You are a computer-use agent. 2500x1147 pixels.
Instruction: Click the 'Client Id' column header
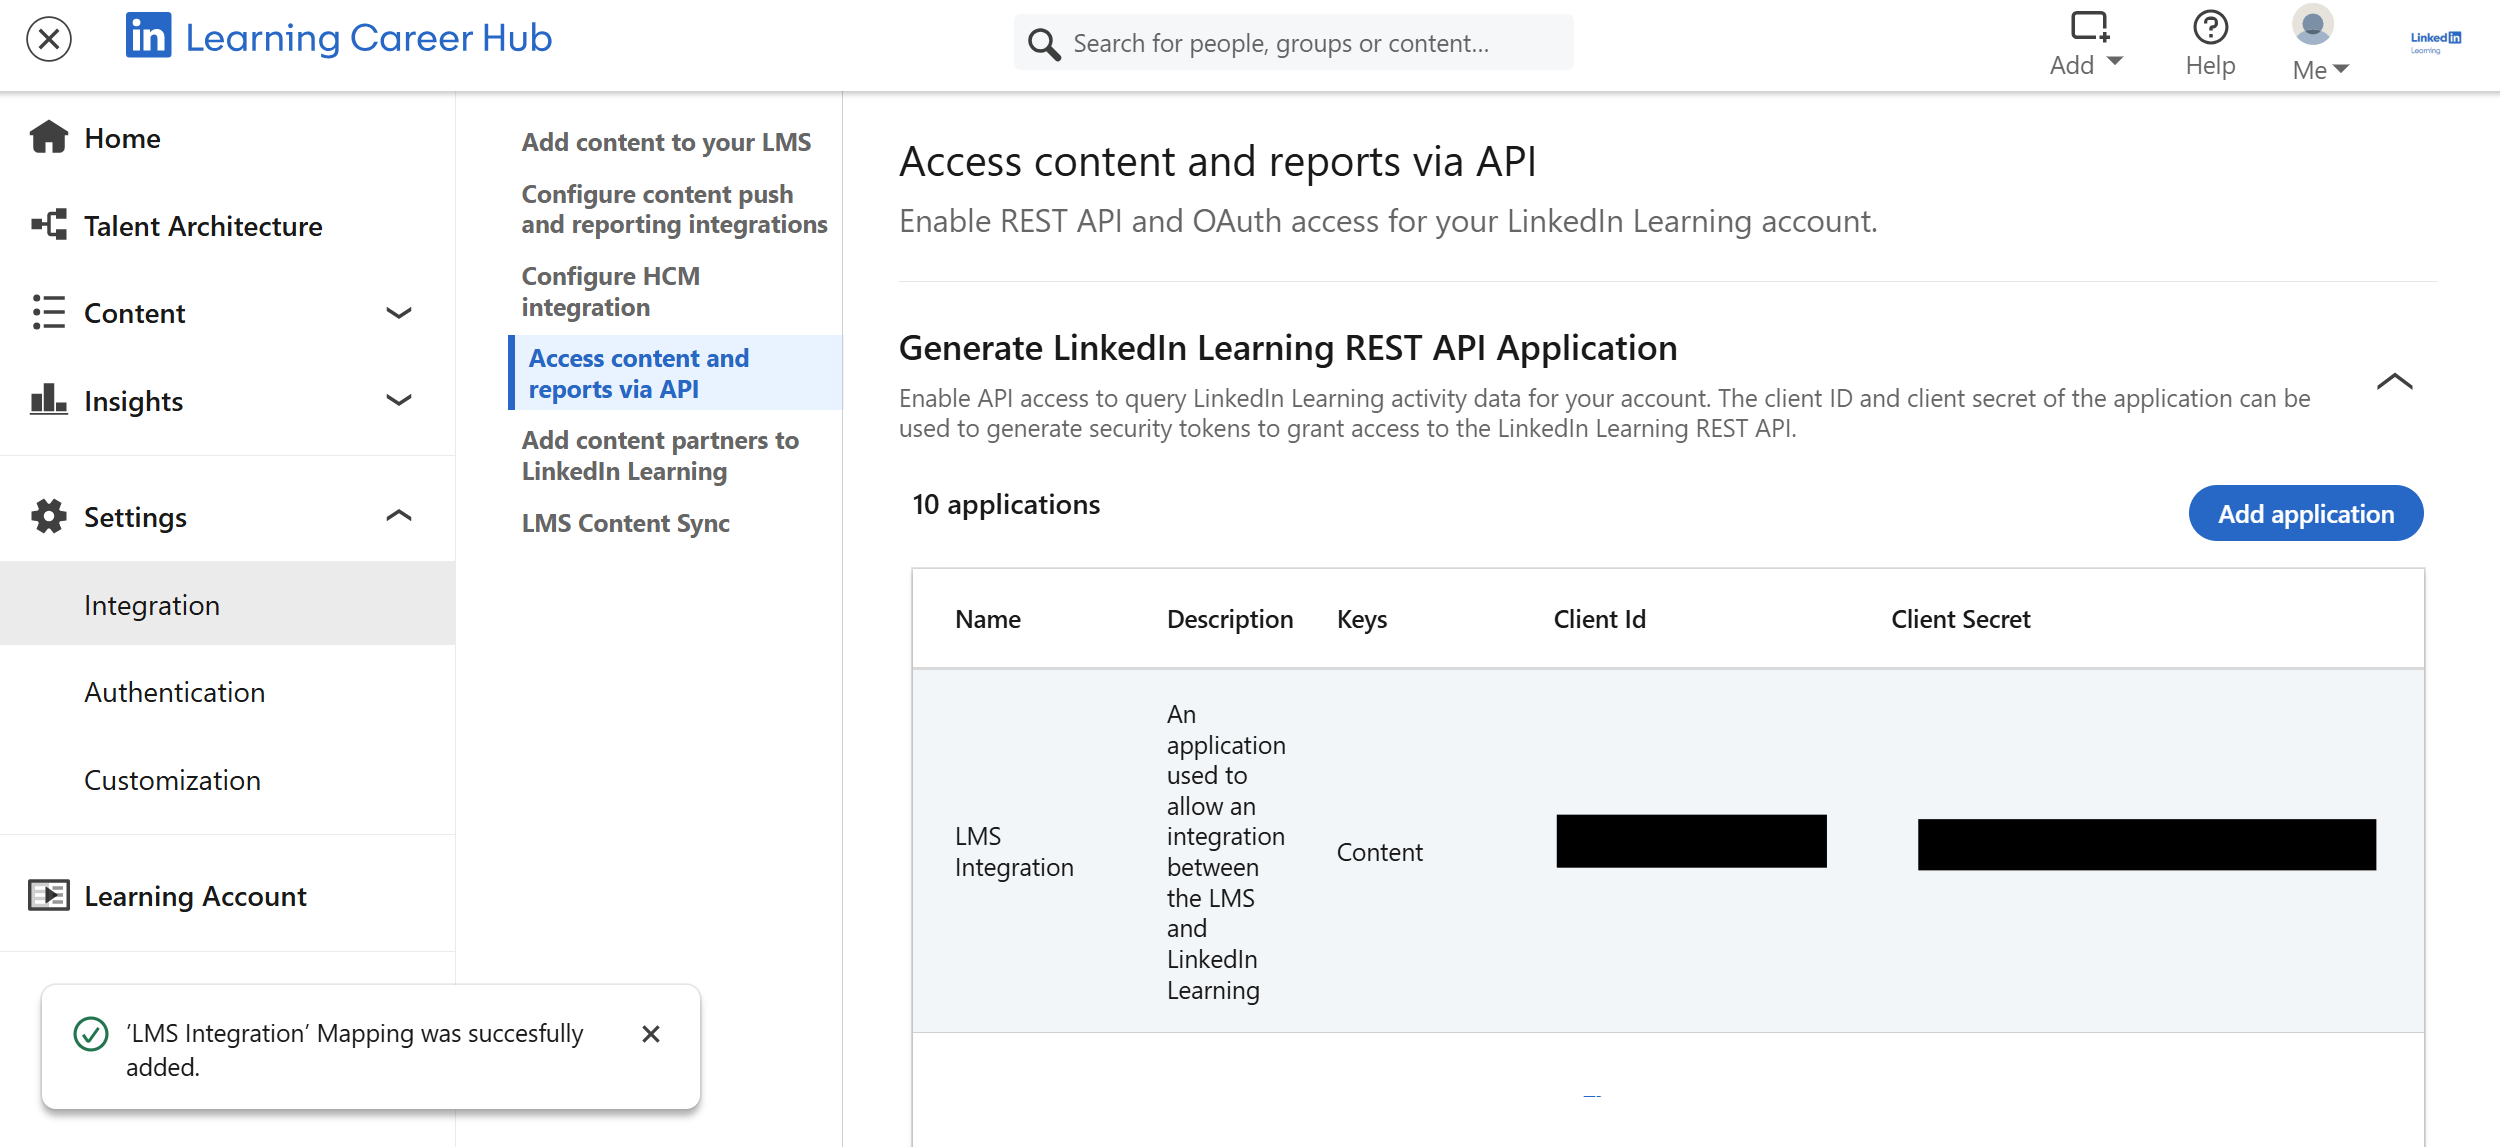[x=1599, y=619]
